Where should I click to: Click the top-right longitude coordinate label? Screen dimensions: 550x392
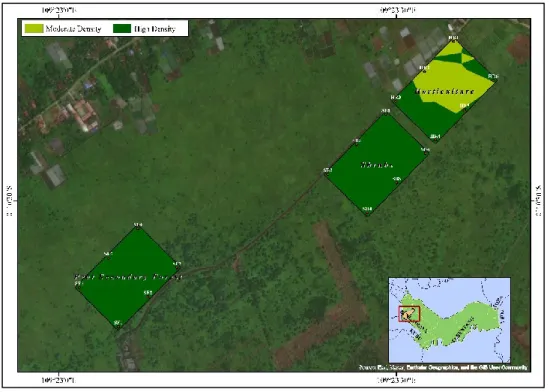point(397,10)
